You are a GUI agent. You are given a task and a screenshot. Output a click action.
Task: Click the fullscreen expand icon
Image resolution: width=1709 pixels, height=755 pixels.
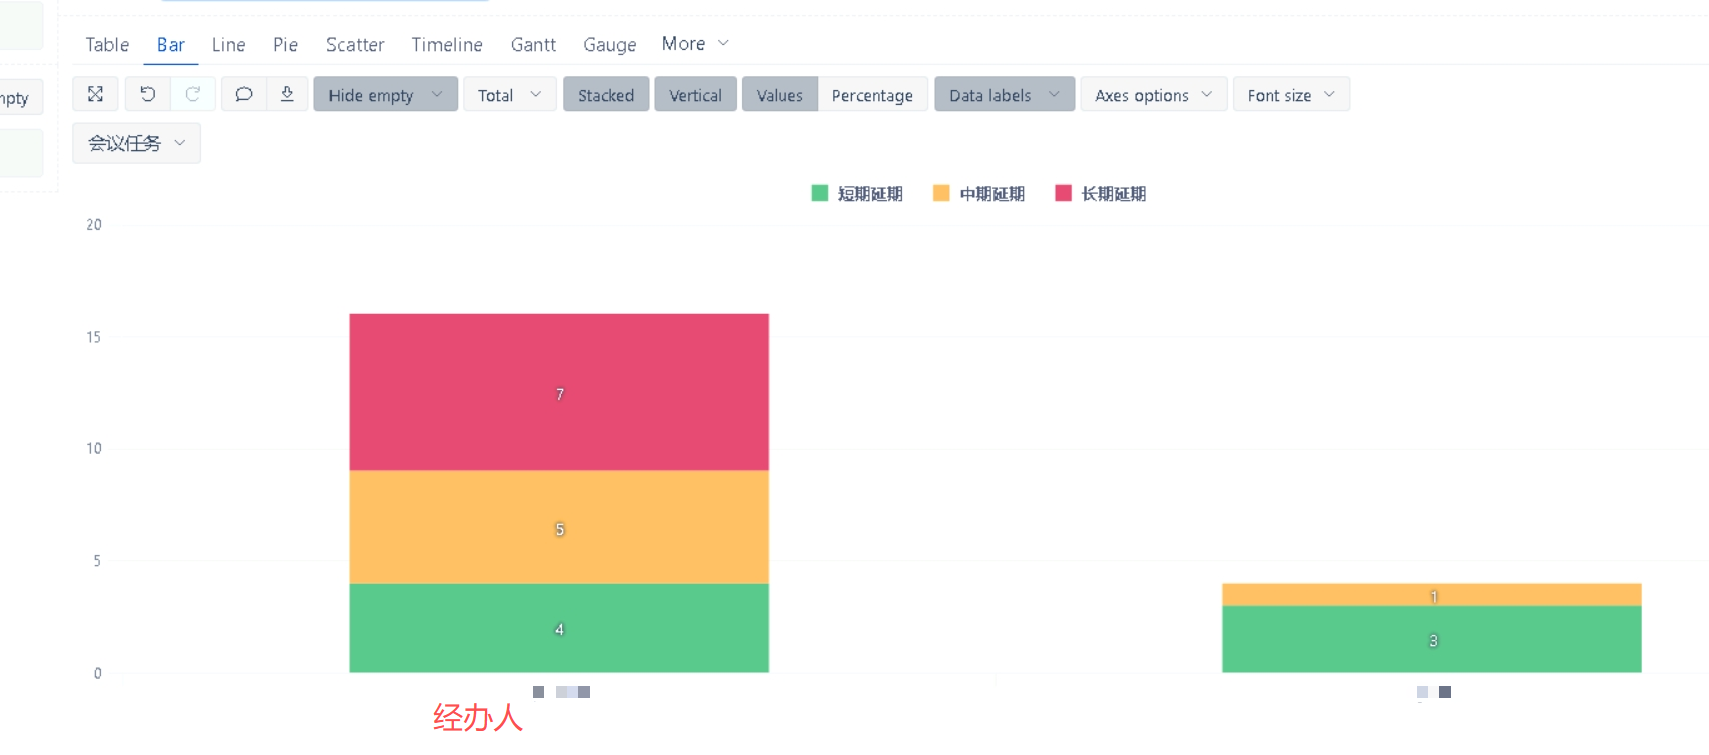click(x=95, y=94)
